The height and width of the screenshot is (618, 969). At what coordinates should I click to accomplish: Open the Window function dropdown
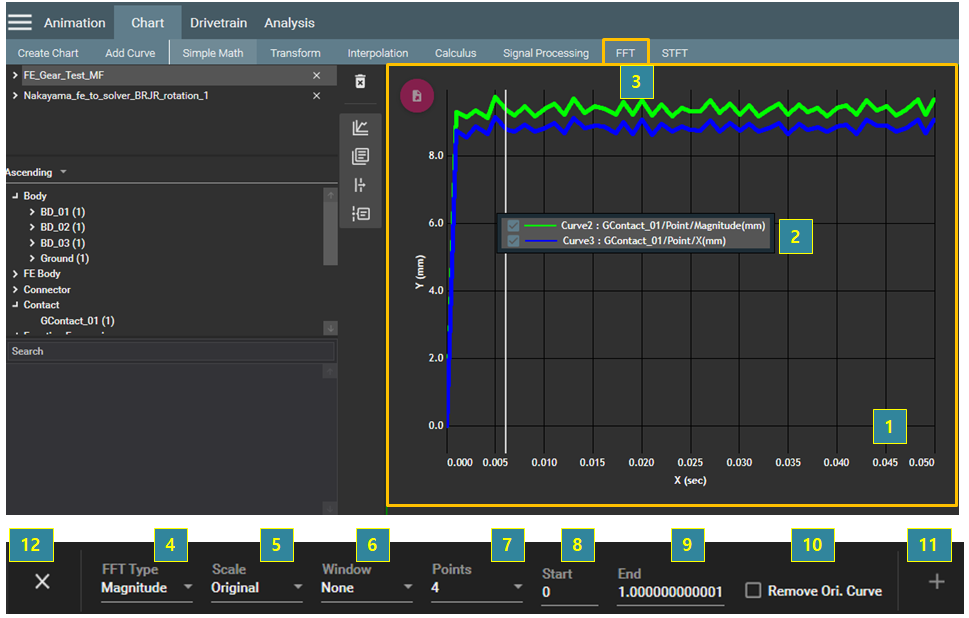(366, 588)
